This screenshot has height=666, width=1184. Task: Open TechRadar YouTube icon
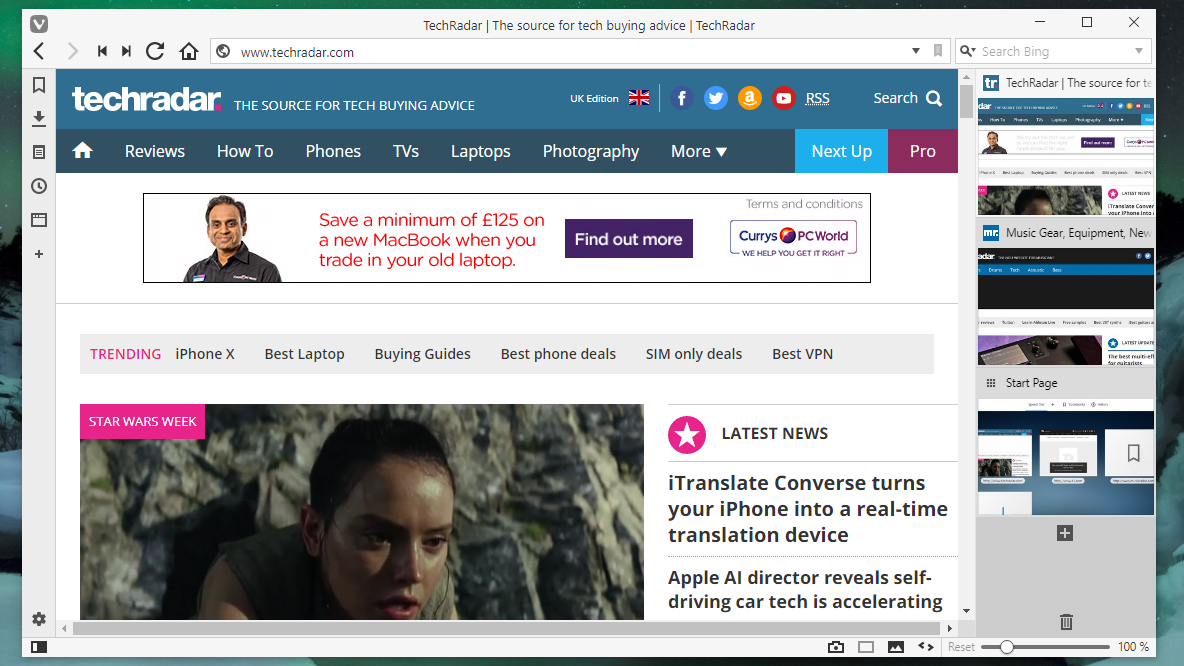coord(783,98)
